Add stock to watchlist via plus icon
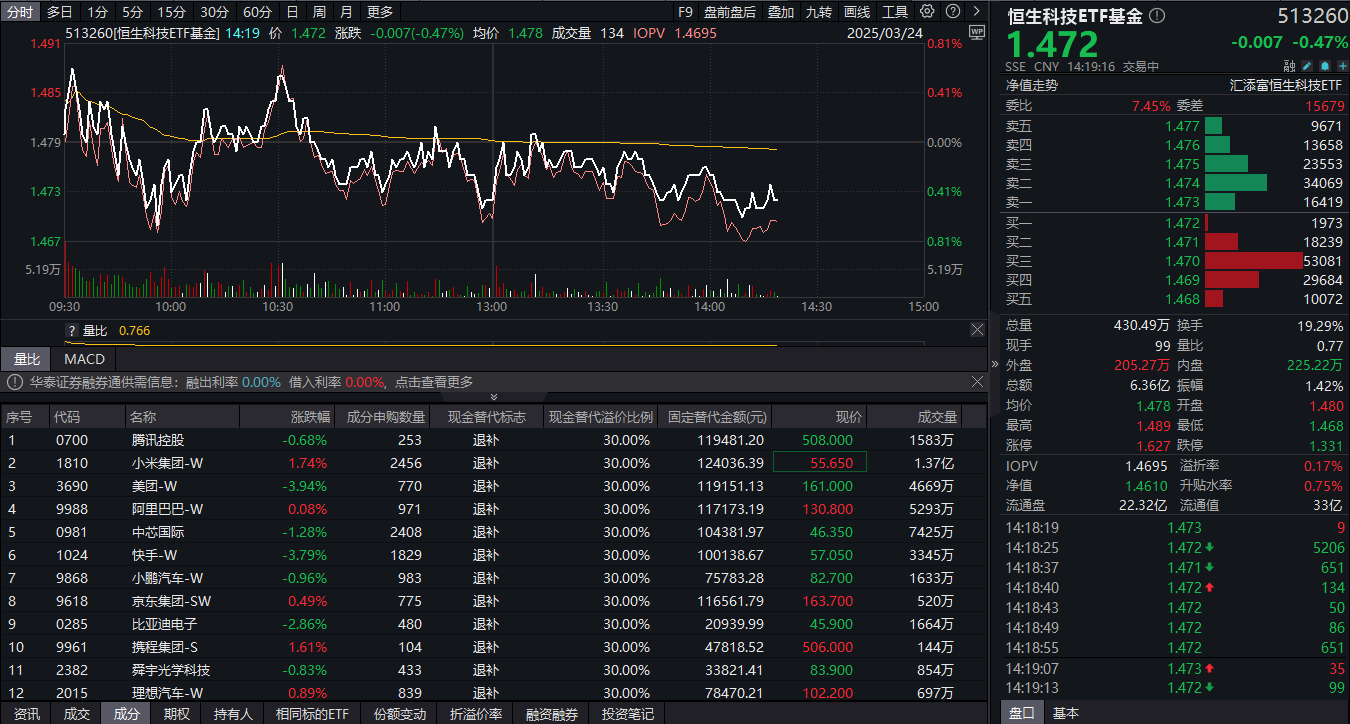This screenshot has height=724, width=1350. click(x=1342, y=65)
